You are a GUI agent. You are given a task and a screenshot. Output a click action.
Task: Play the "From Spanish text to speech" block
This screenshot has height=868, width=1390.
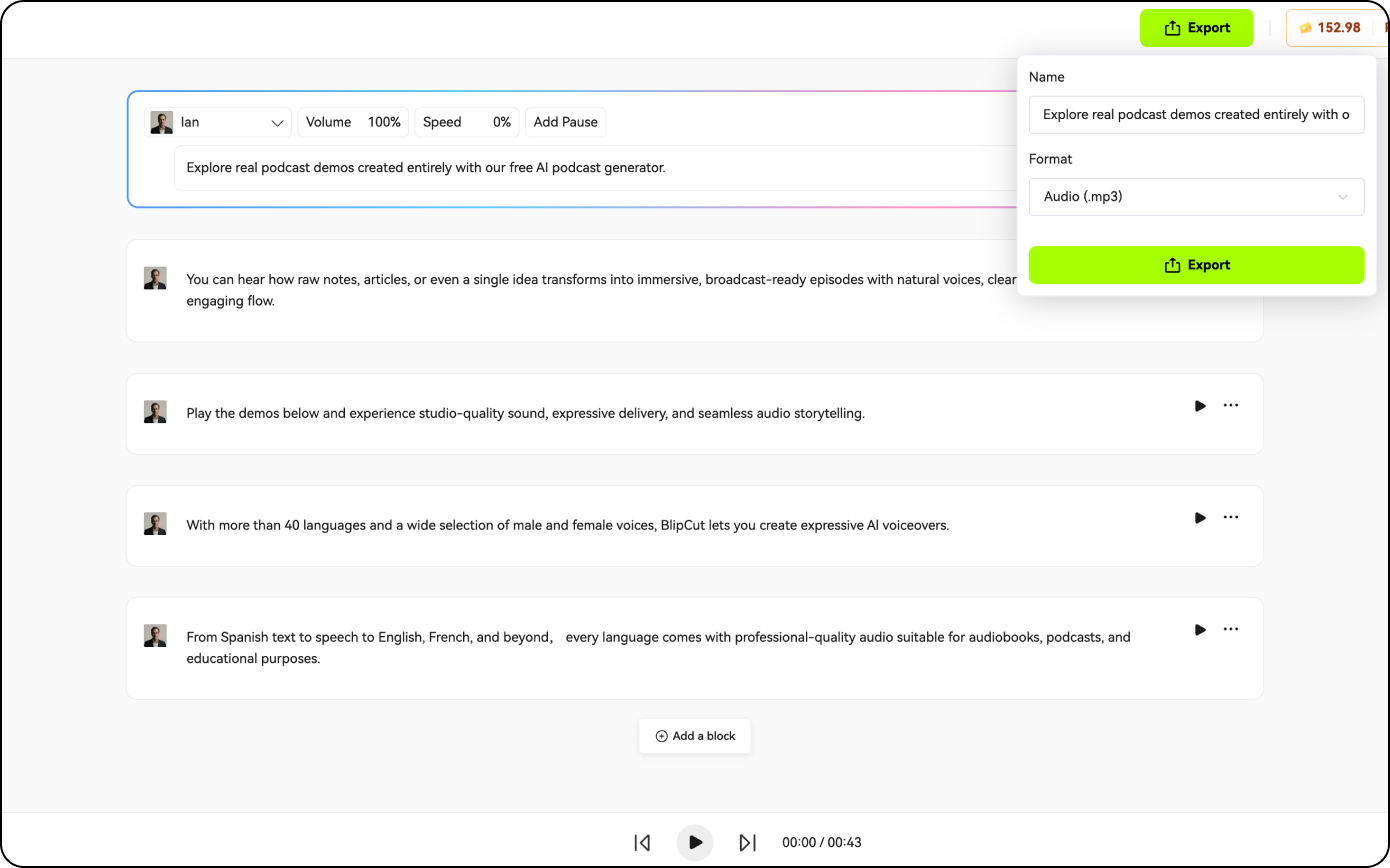[x=1200, y=630]
